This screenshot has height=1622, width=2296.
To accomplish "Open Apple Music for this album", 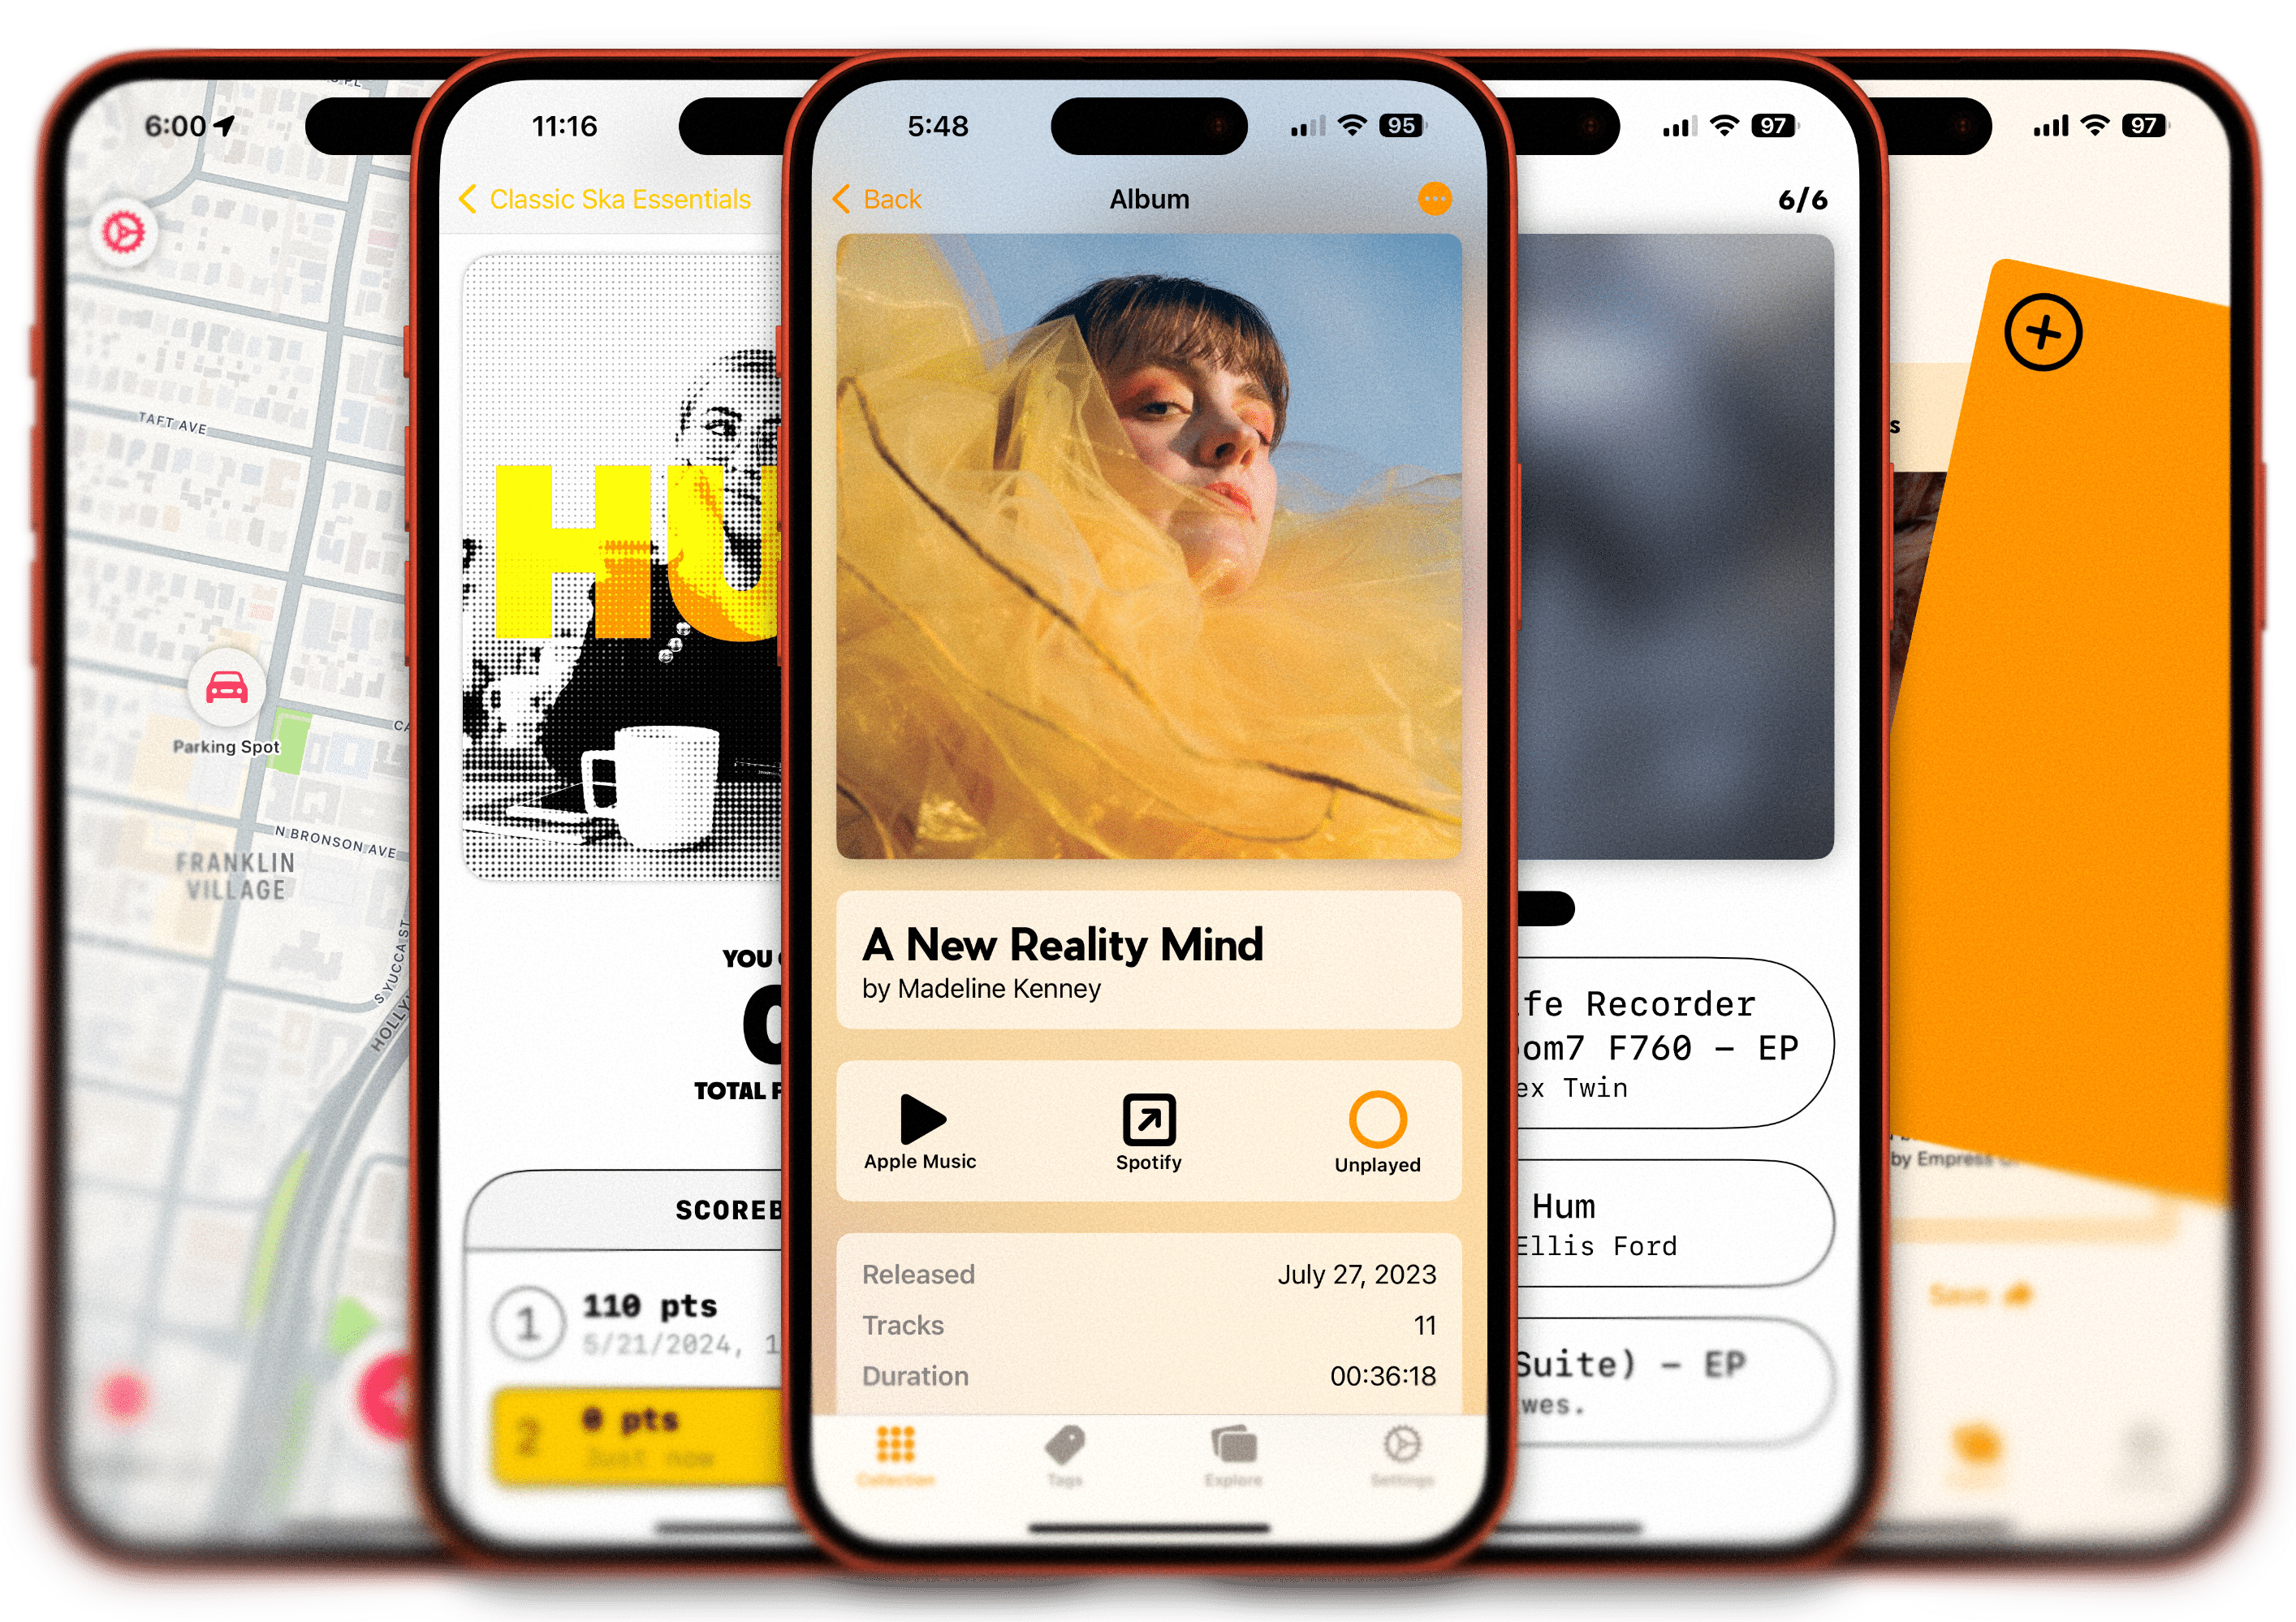I will [921, 1124].
